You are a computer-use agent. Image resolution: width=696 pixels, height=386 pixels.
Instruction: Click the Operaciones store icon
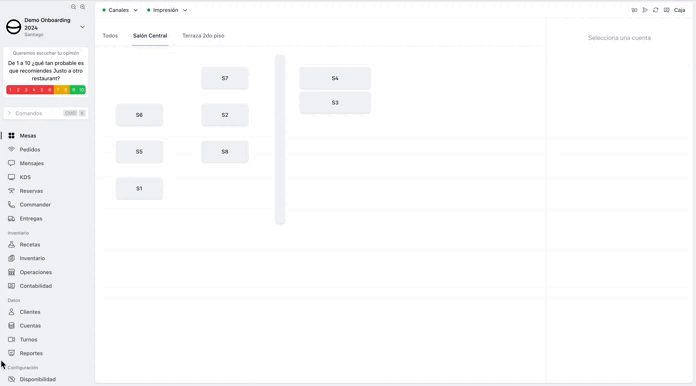(x=12, y=272)
